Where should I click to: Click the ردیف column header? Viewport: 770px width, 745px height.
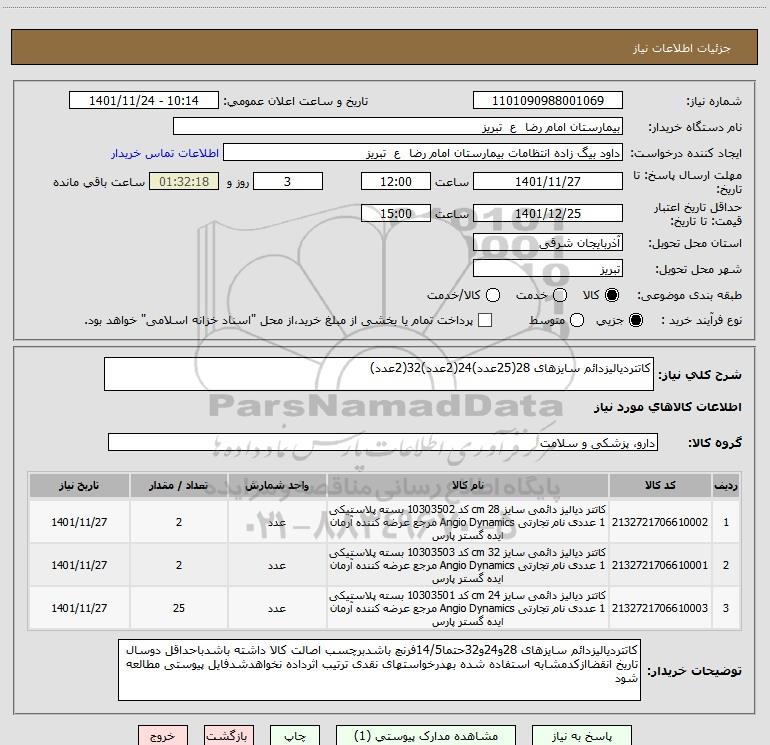pyautogui.click(x=726, y=486)
